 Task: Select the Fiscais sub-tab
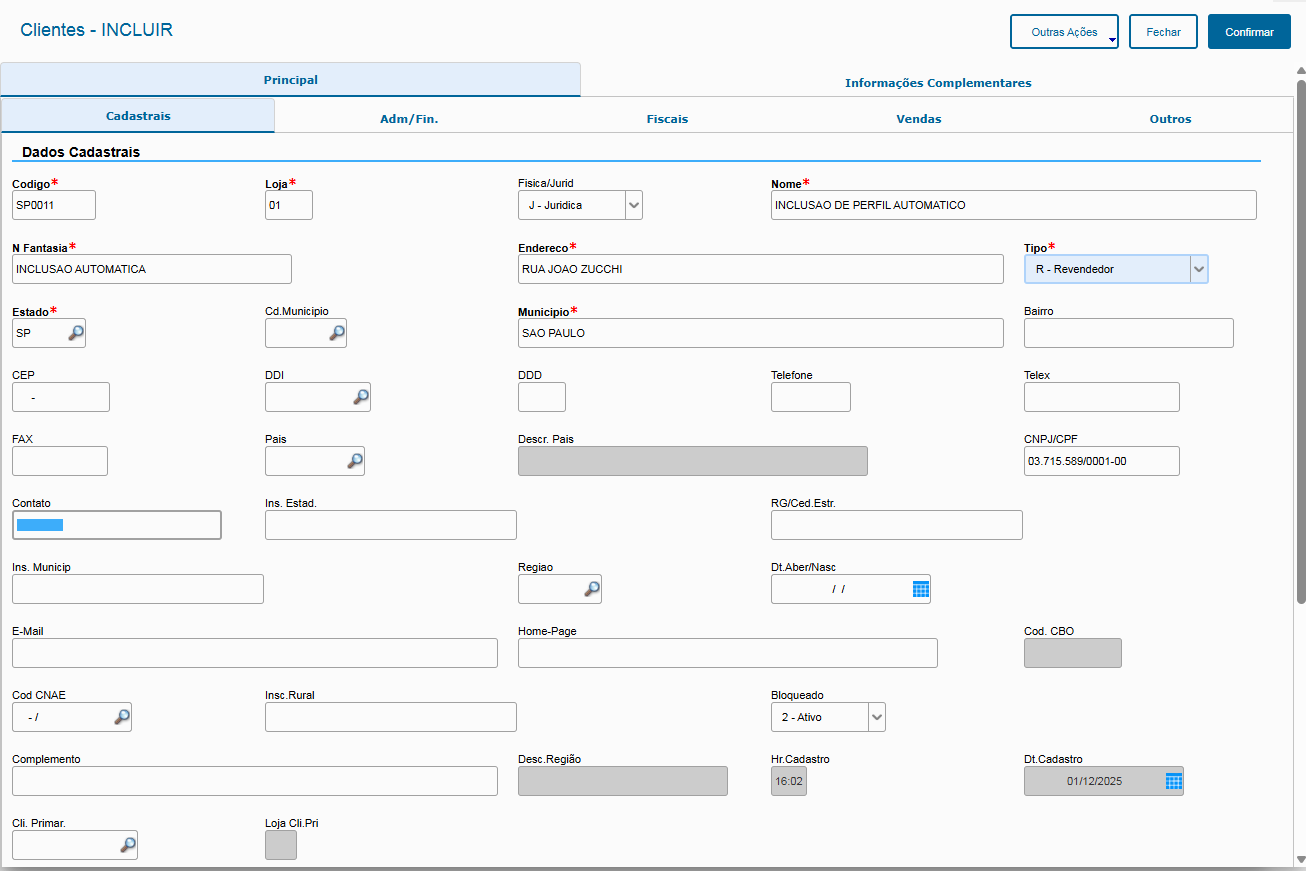[x=667, y=119]
